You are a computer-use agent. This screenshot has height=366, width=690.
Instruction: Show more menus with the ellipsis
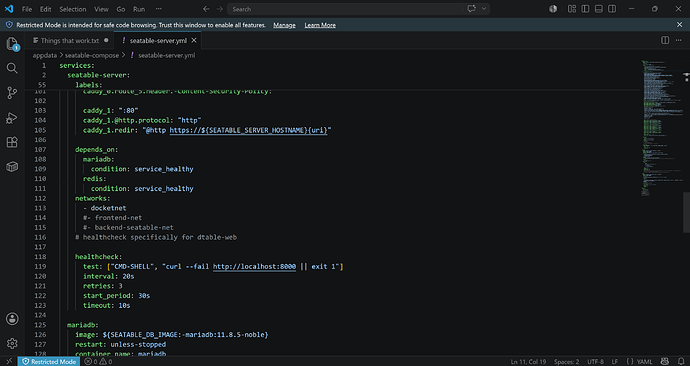[158, 9]
